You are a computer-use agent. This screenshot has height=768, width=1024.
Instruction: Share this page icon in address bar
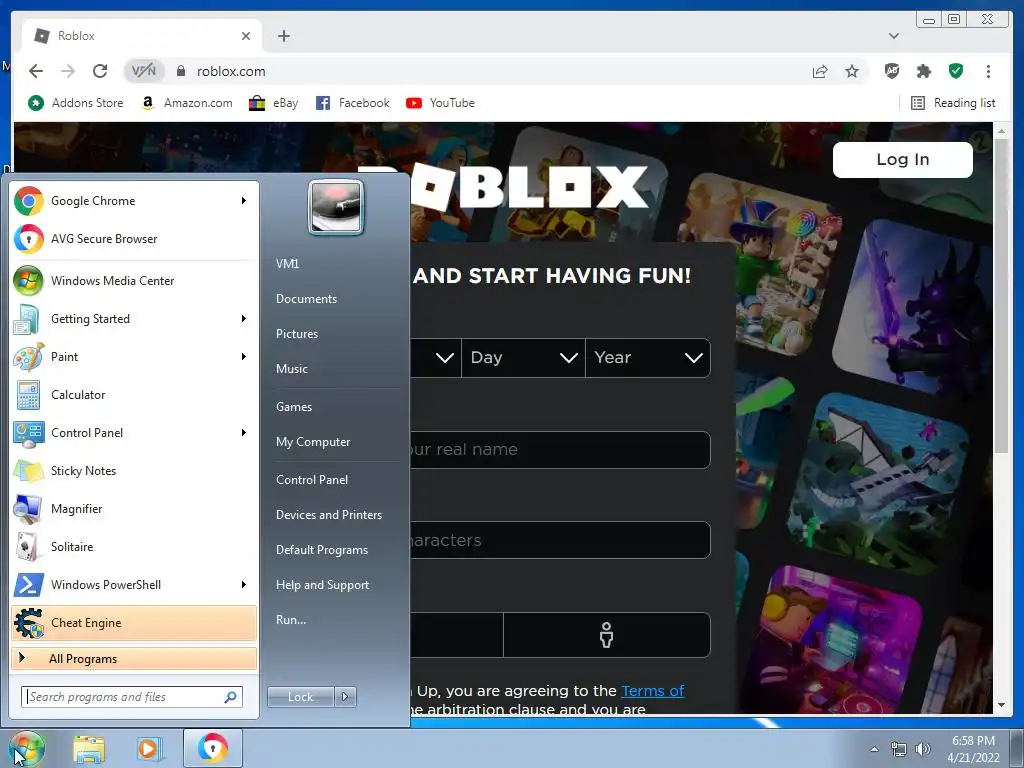click(820, 71)
